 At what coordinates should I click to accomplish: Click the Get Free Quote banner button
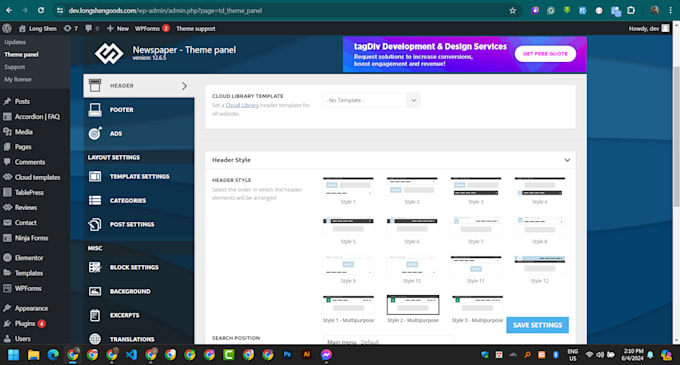click(545, 54)
